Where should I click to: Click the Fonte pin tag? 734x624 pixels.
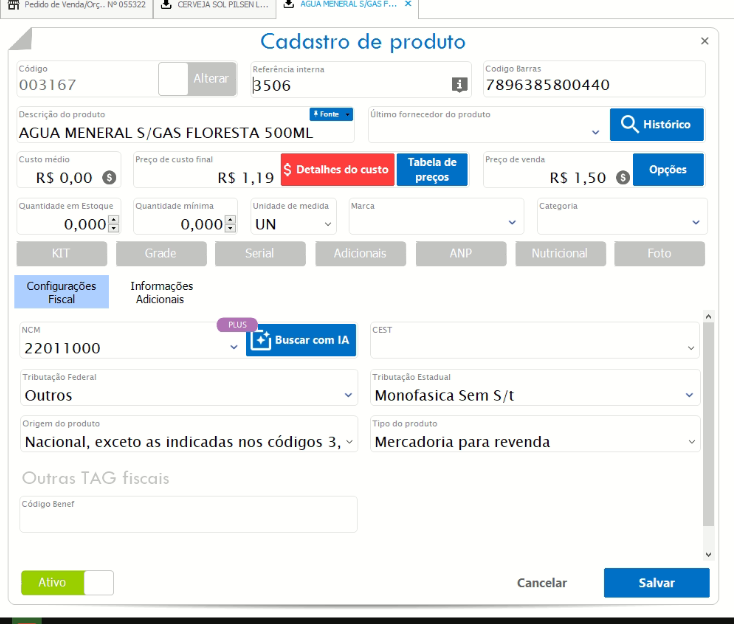click(331, 115)
